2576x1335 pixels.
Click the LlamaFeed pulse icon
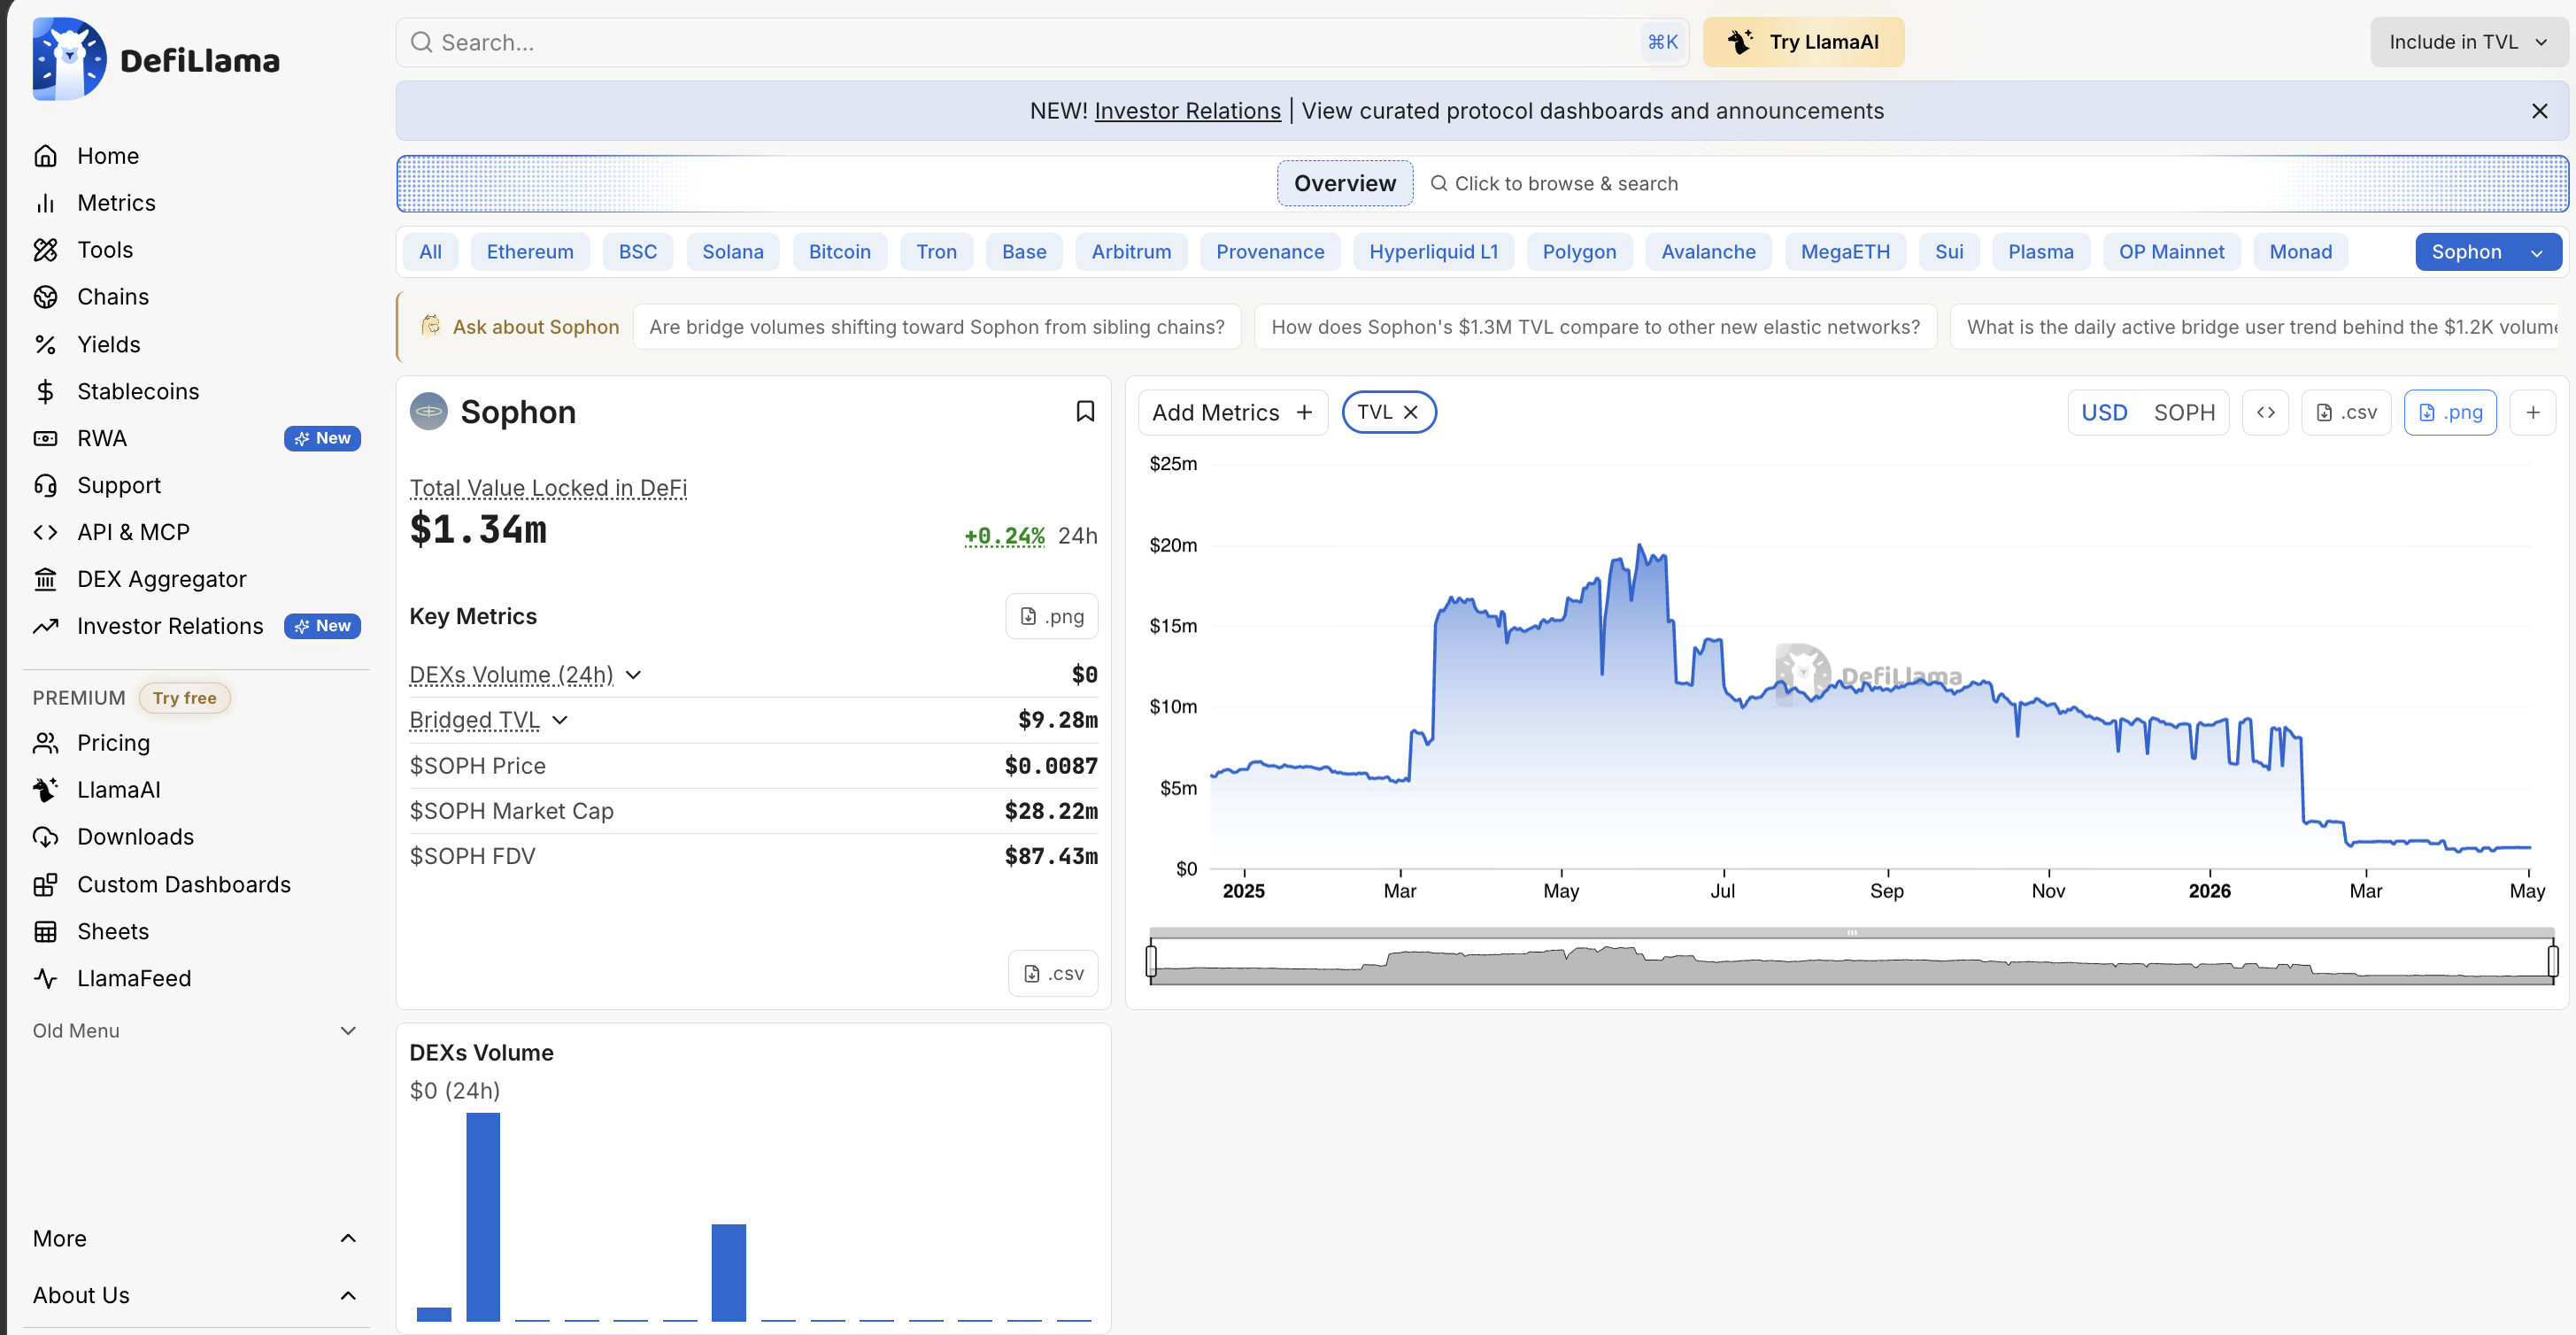(x=45, y=979)
